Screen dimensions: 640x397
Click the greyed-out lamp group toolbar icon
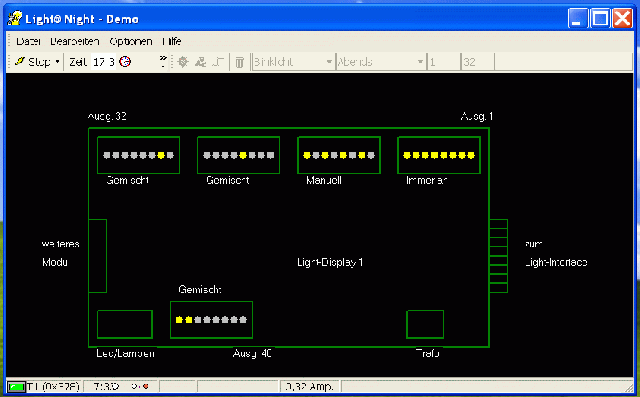coord(200,62)
